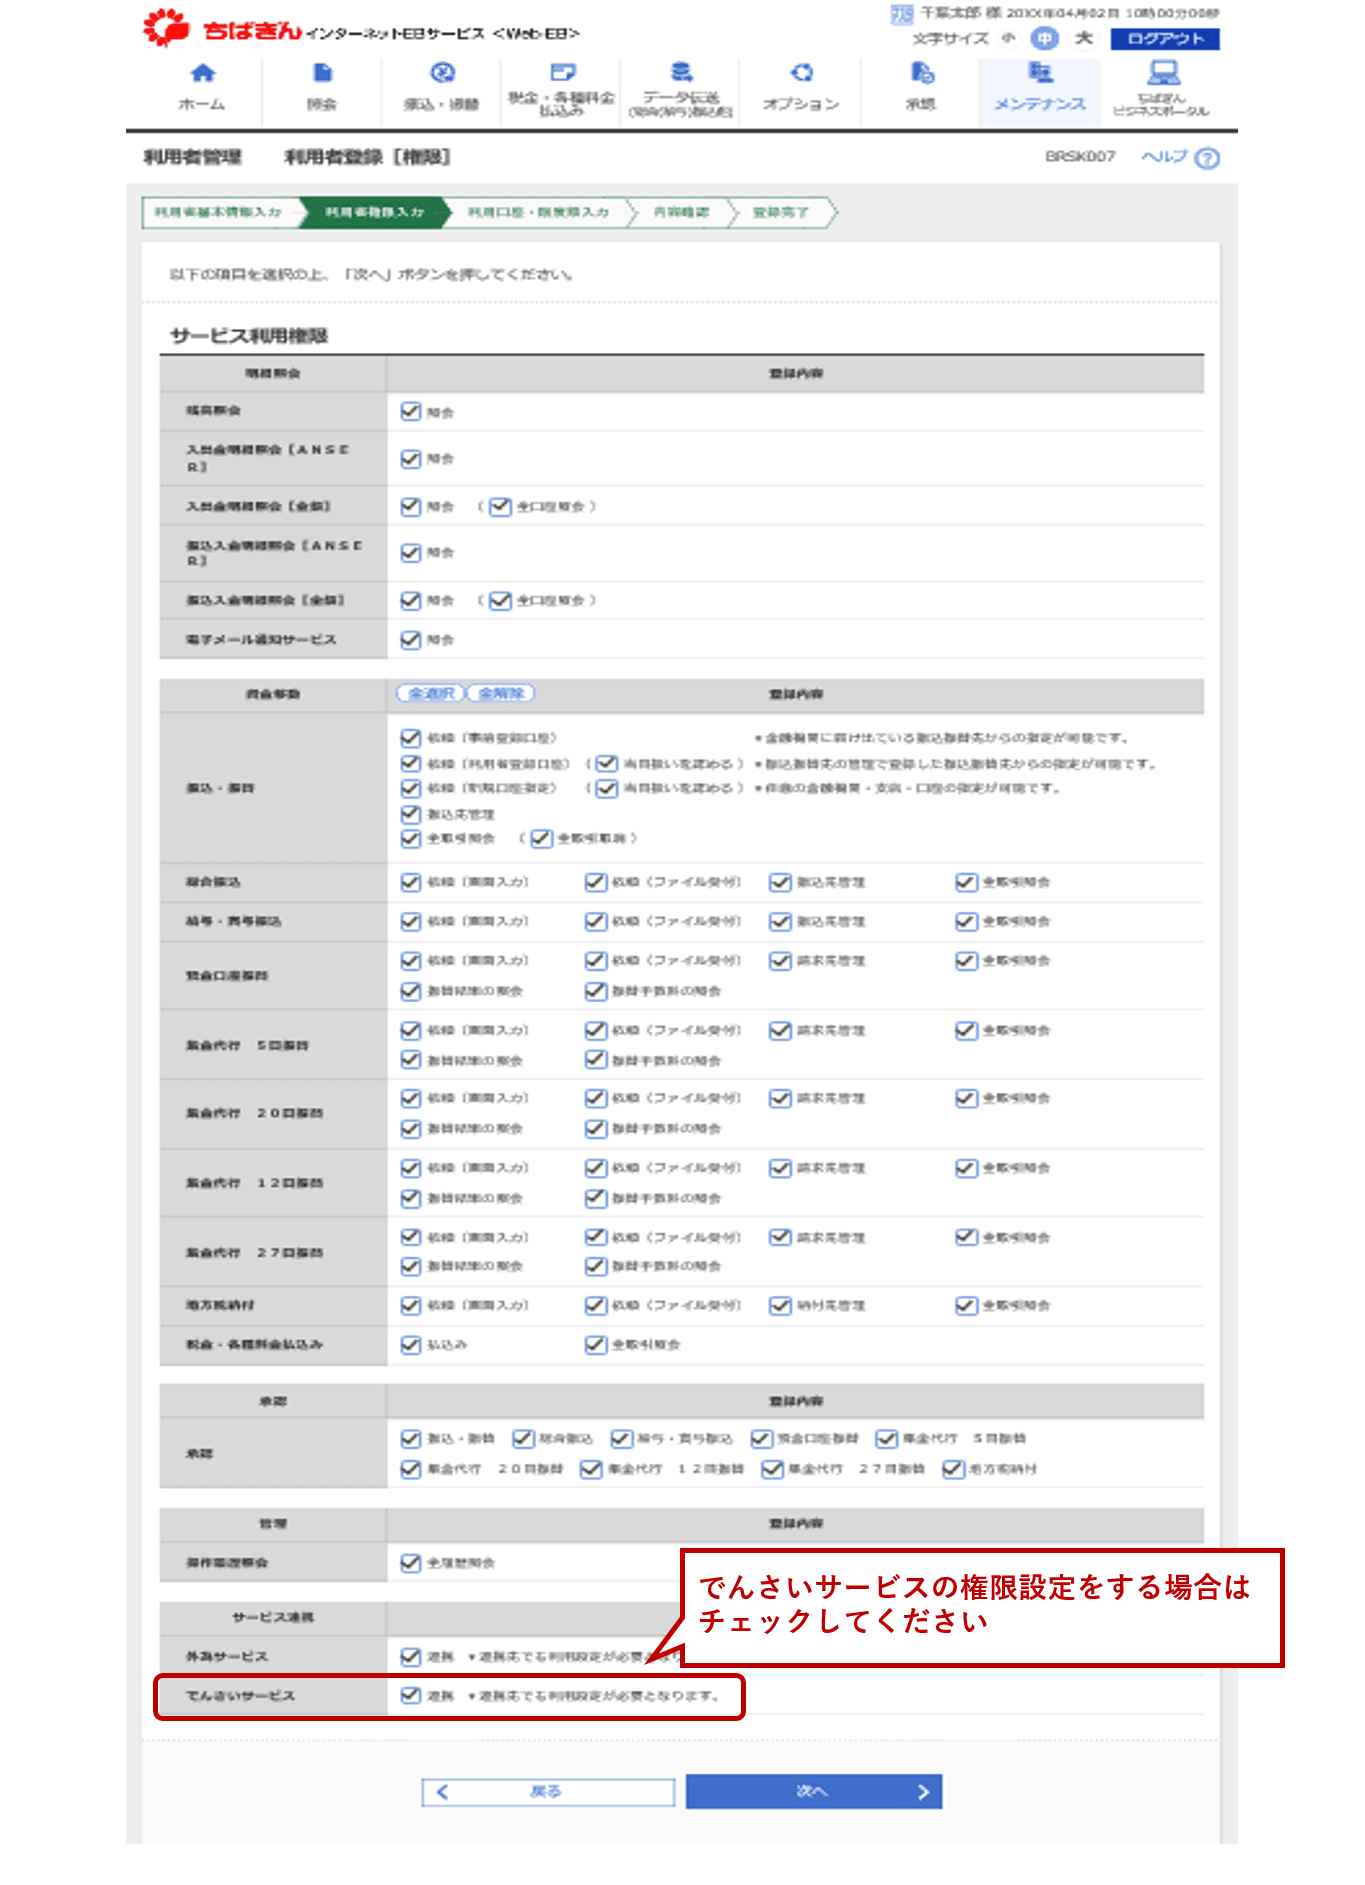Toggle the でんさいサービス 連携 checkbox
This screenshot has height=1885, width=1365.
410,1695
